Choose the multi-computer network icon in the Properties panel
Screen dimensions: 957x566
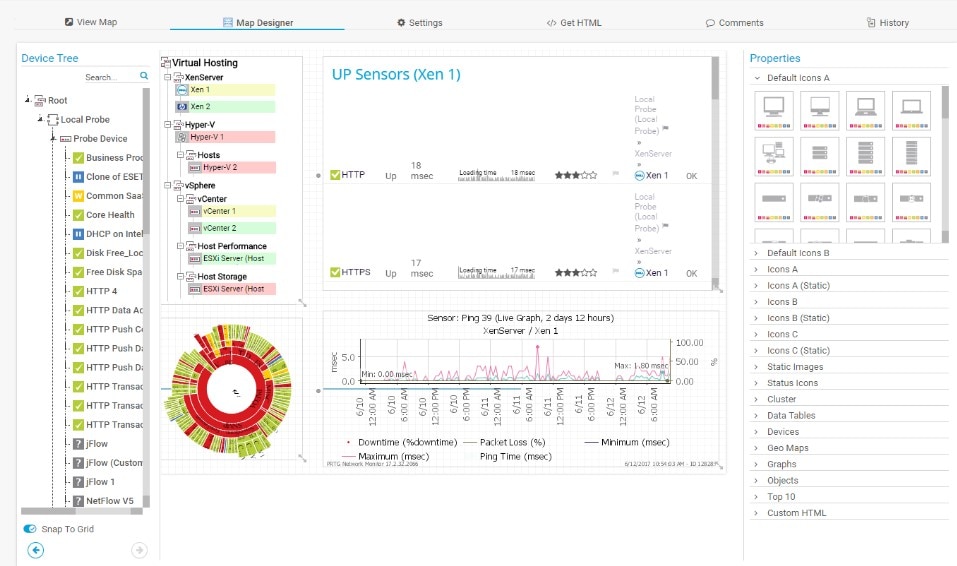click(x=774, y=156)
